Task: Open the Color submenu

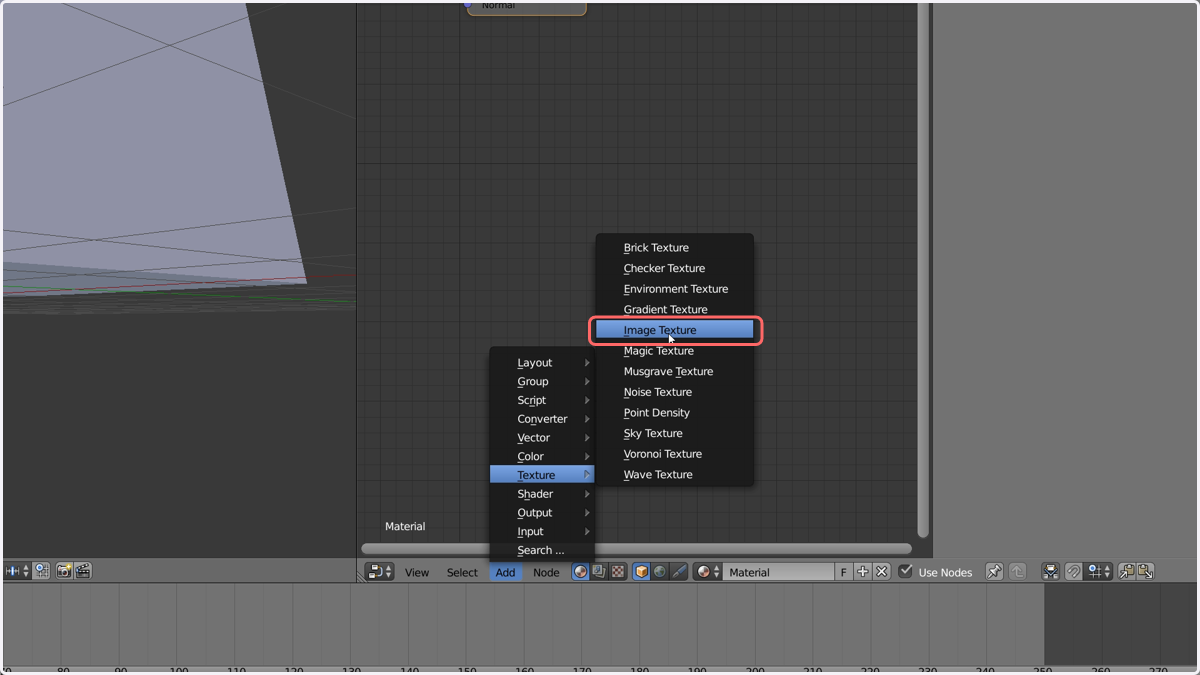Action: click(x=542, y=457)
